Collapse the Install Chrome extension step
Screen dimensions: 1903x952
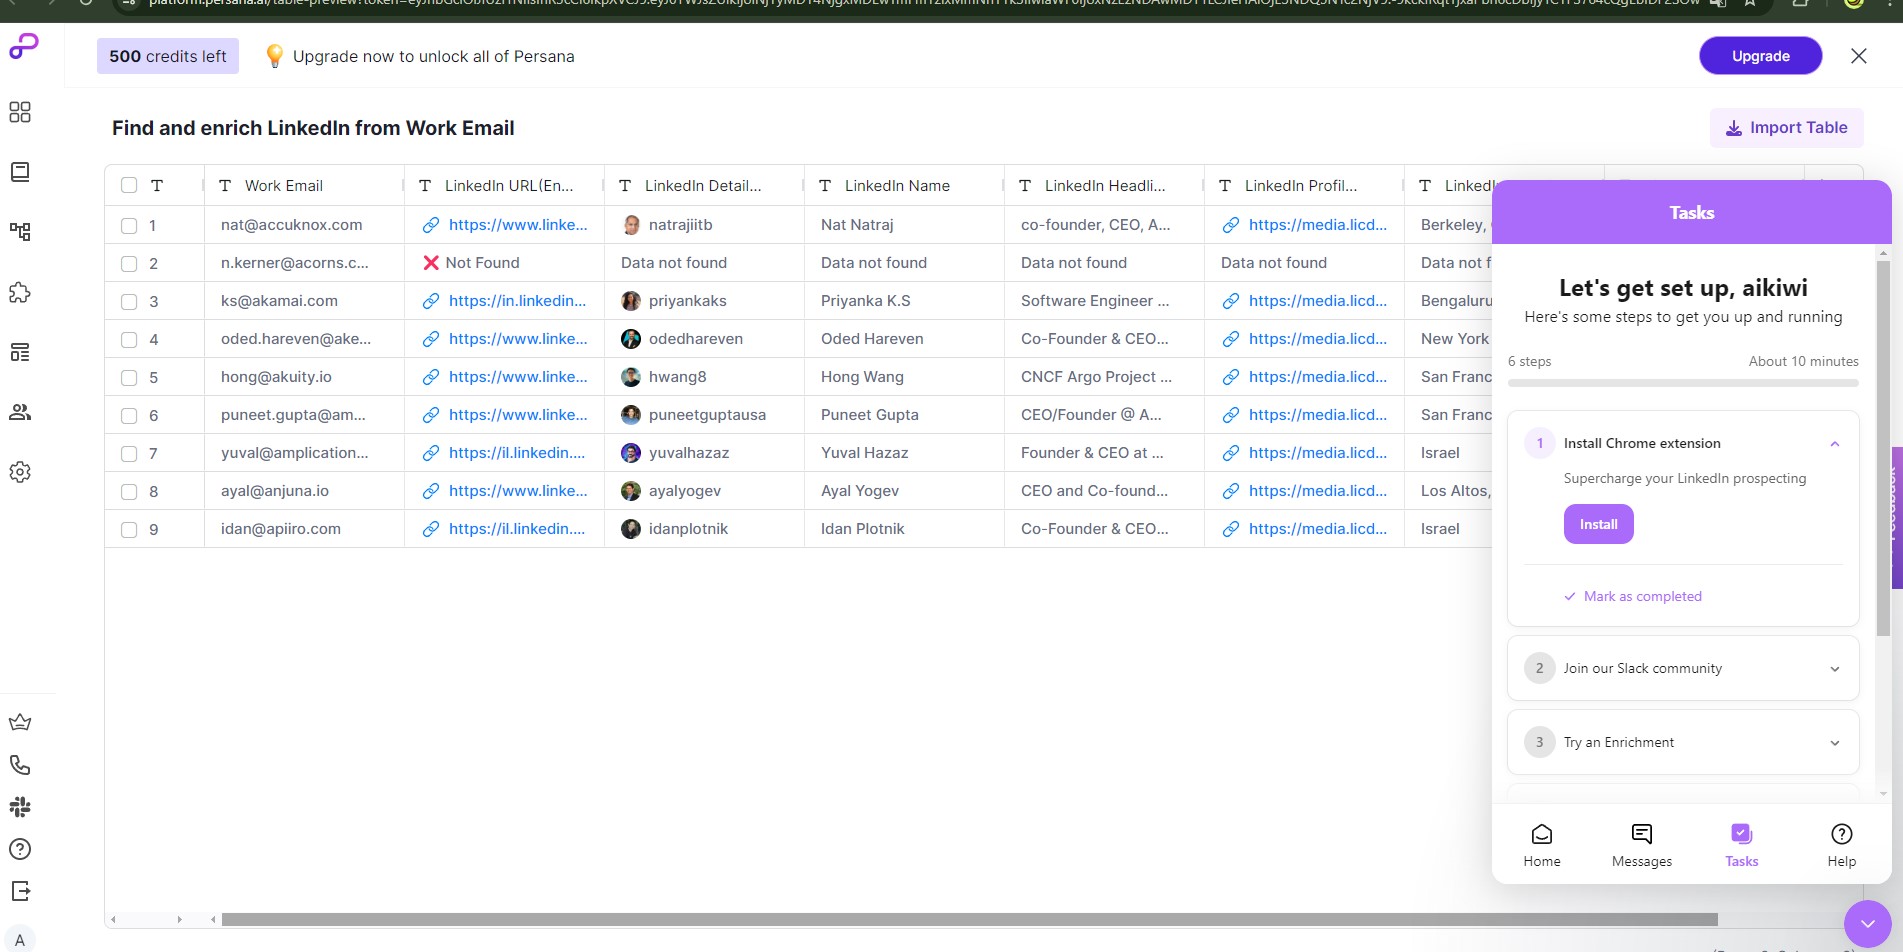[x=1835, y=444]
